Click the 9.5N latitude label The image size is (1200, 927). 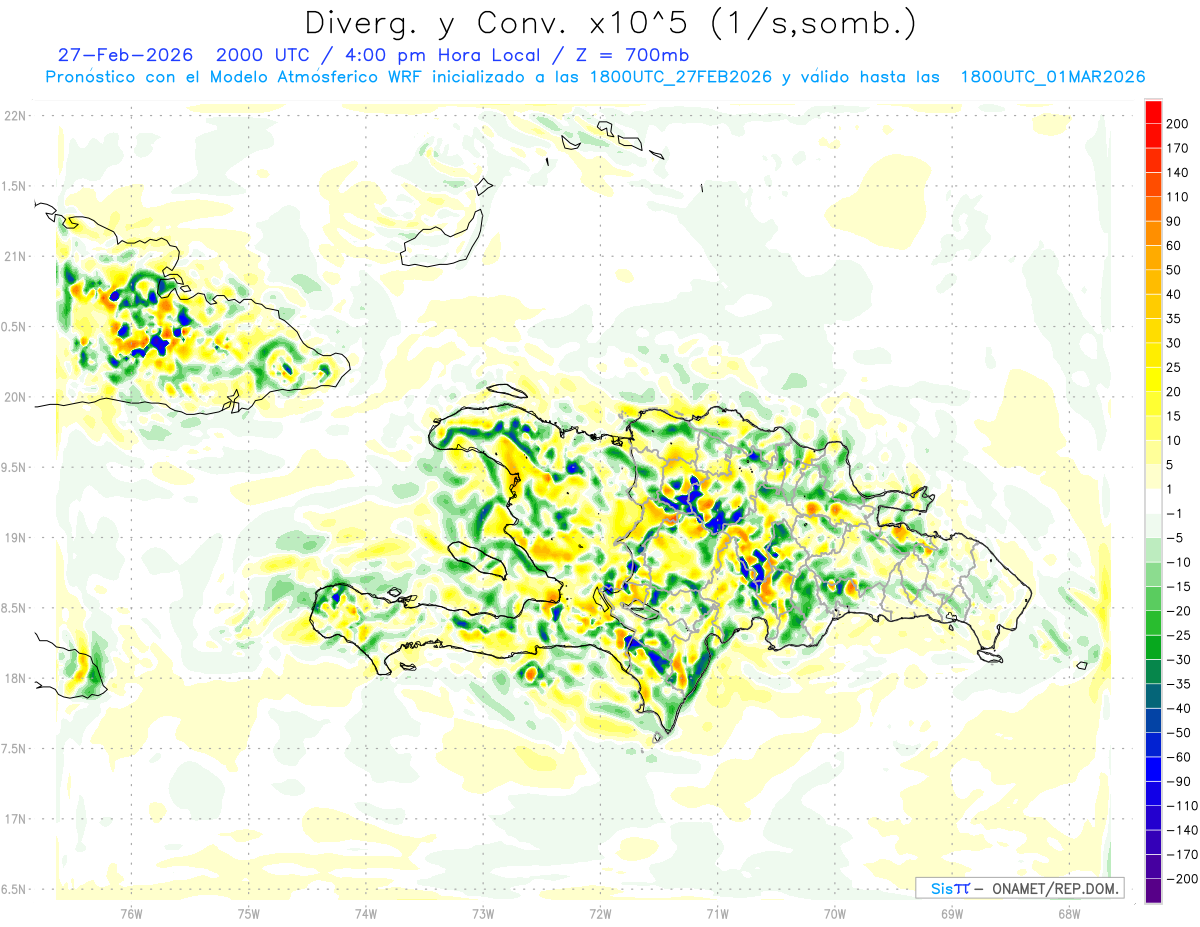pos(15,468)
